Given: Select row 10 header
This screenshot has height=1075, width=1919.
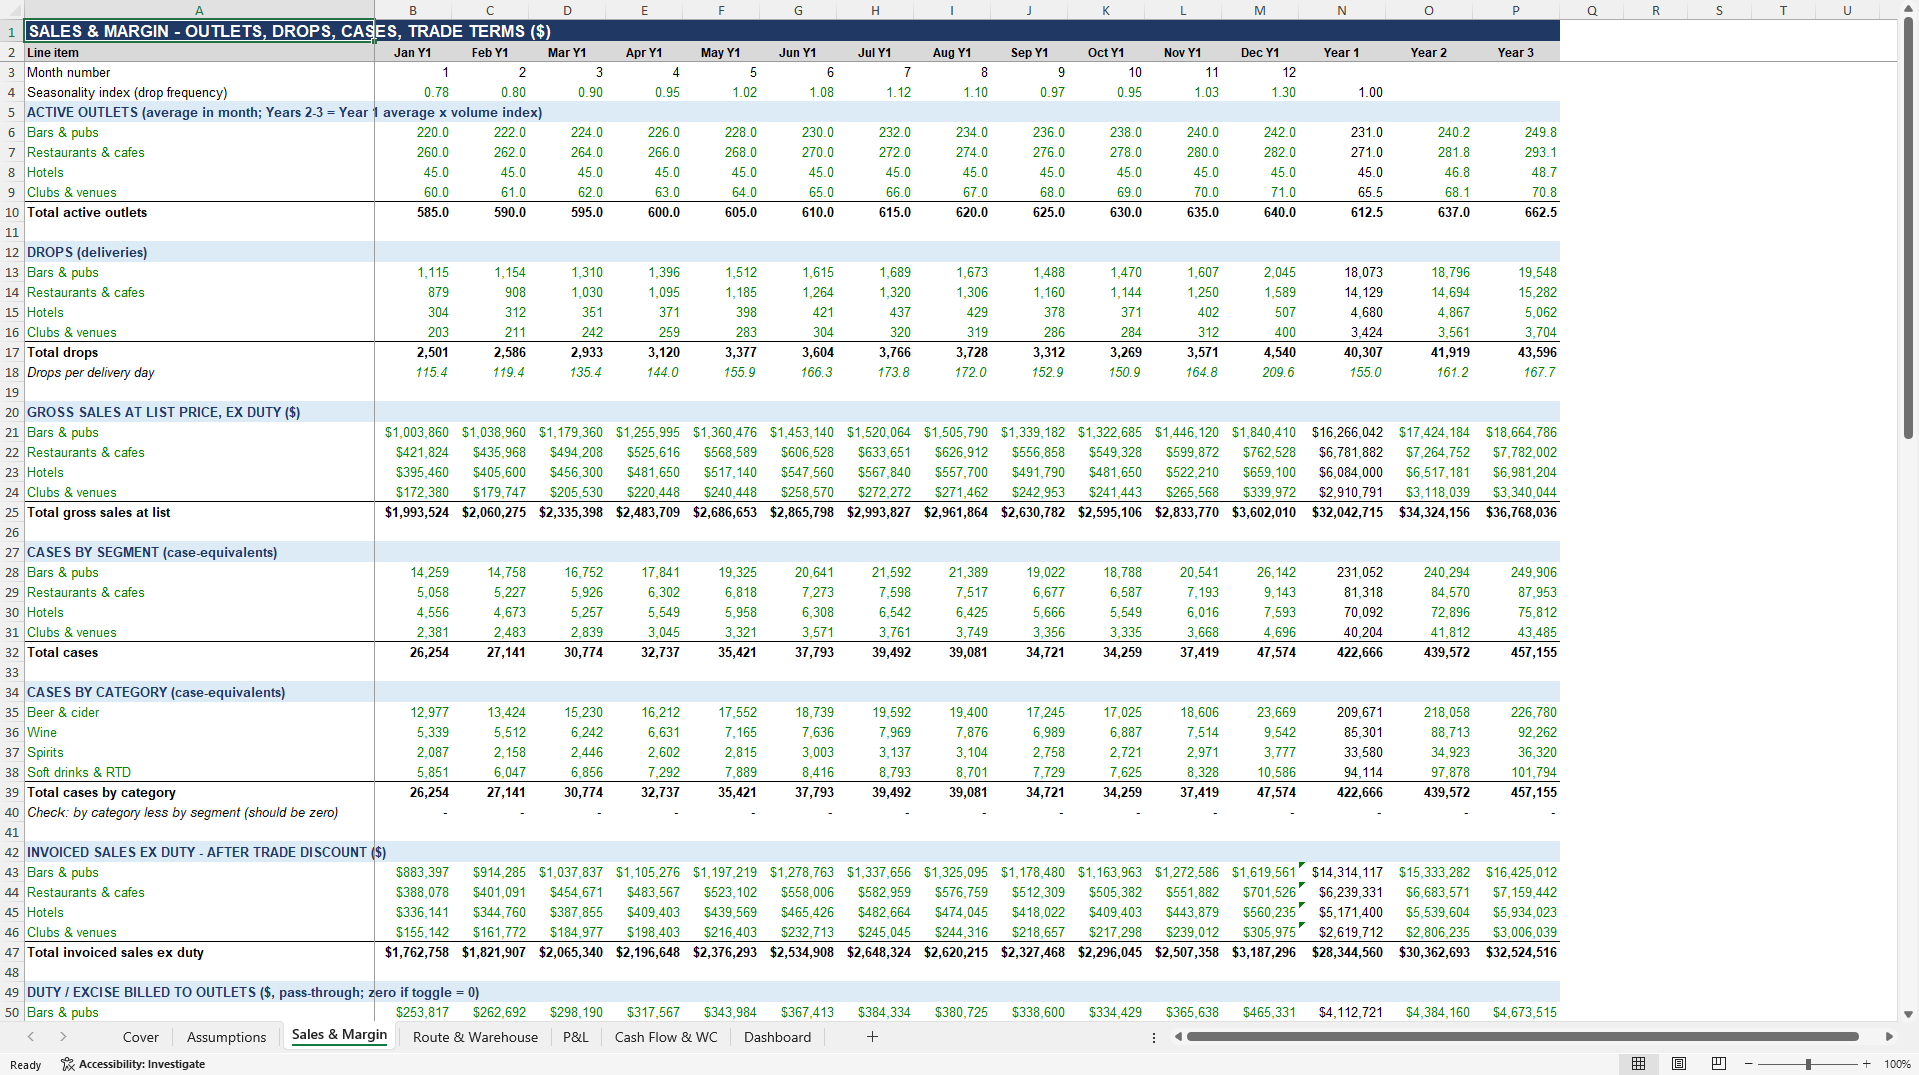Looking at the screenshot, I should tap(12, 212).
